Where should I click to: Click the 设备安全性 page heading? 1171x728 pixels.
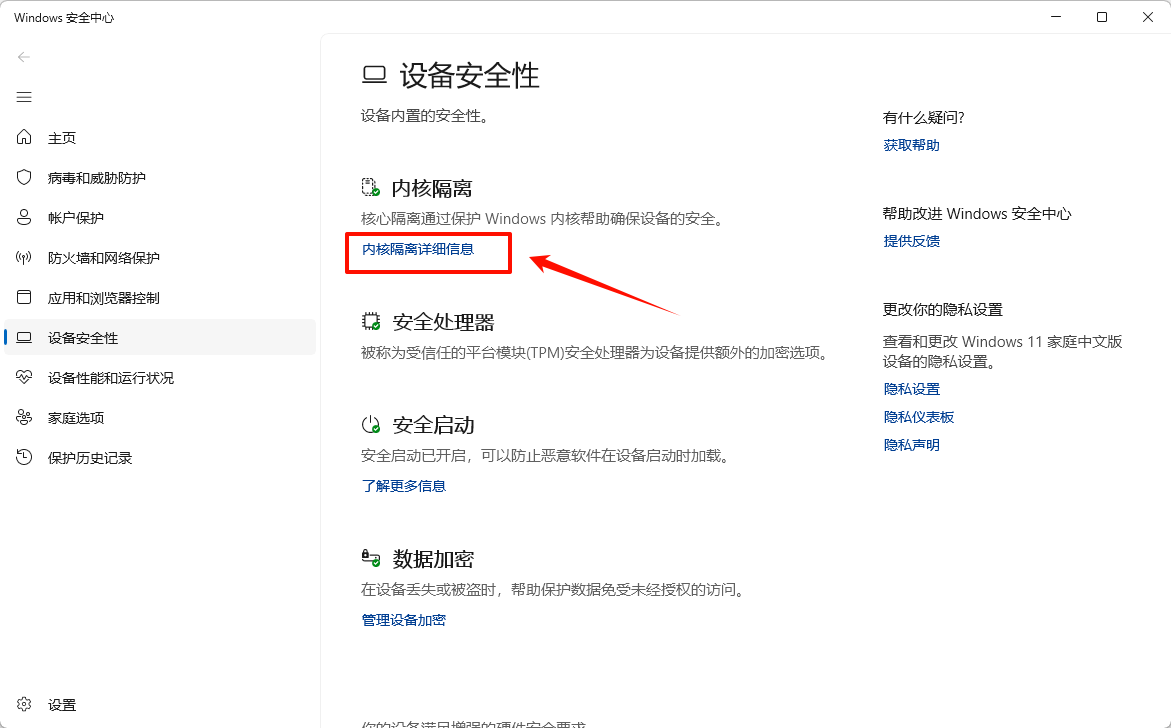coord(469,75)
